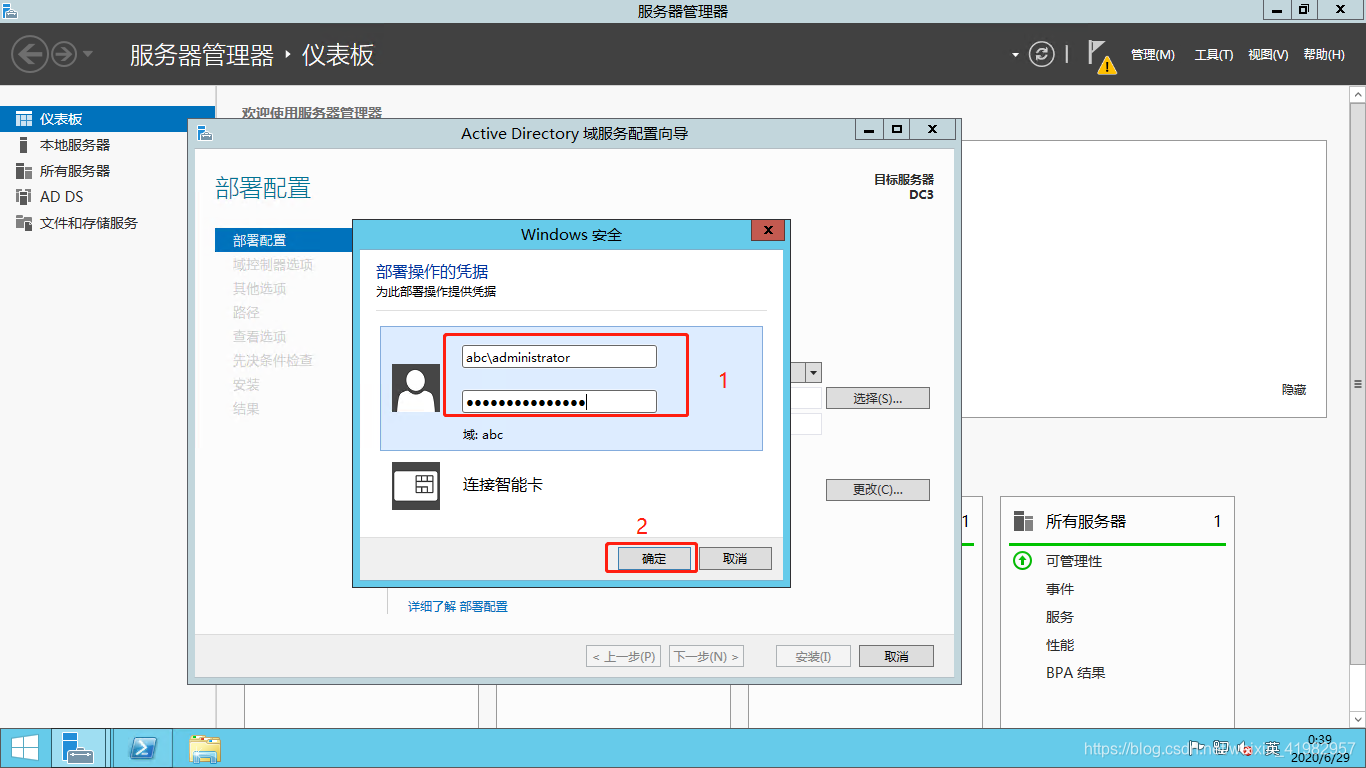The width and height of the screenshot is (1366, 768).
Task: Close the Windows 安全 dialog with red X
Action: click(x=768, y=231)
